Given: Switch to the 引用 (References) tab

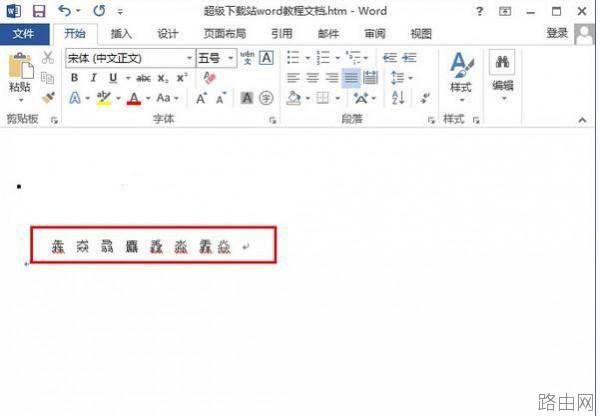Looking at the screenshot, I should point(282,34).
